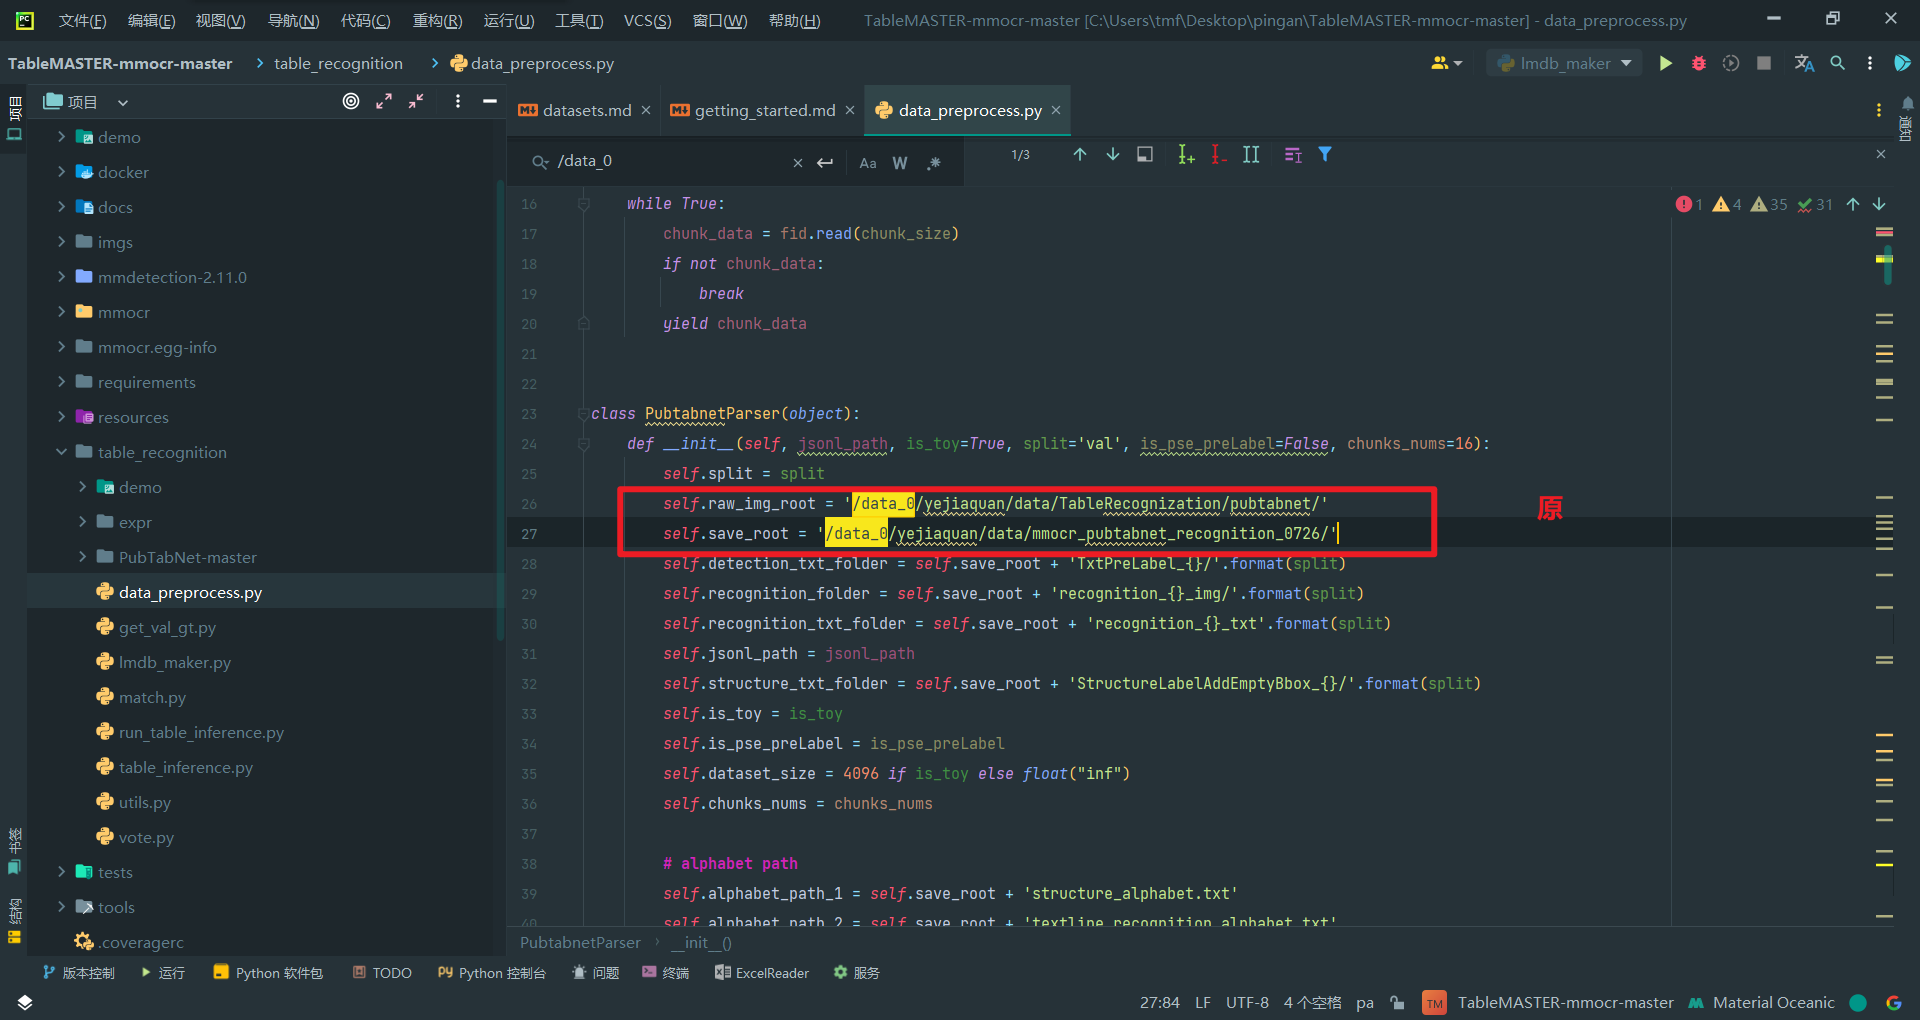Open the code-with-me user icon
This screenshot has height=1020, width=1920.
1446,63
